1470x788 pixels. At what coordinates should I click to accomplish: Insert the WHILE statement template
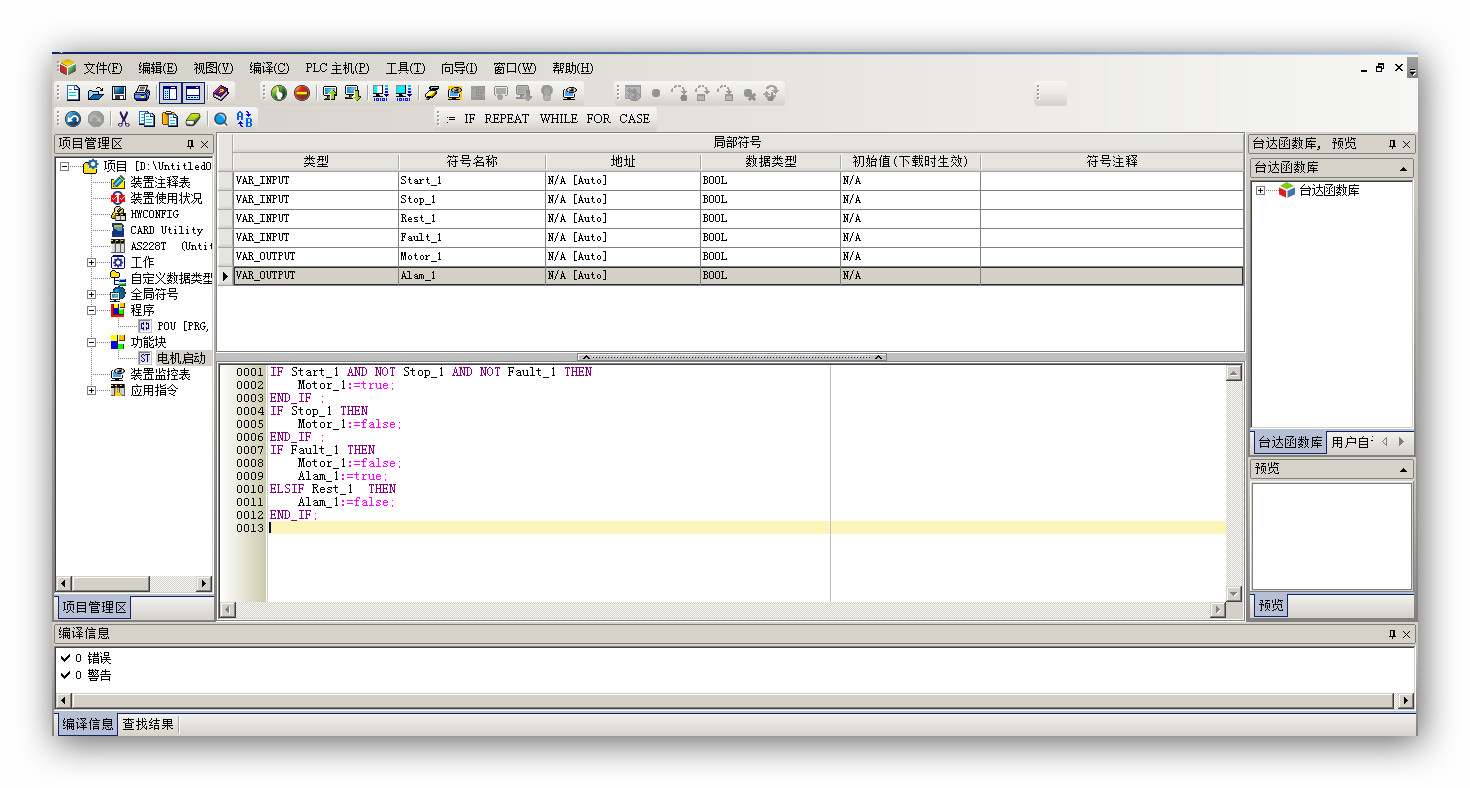[x=558, y=118]
